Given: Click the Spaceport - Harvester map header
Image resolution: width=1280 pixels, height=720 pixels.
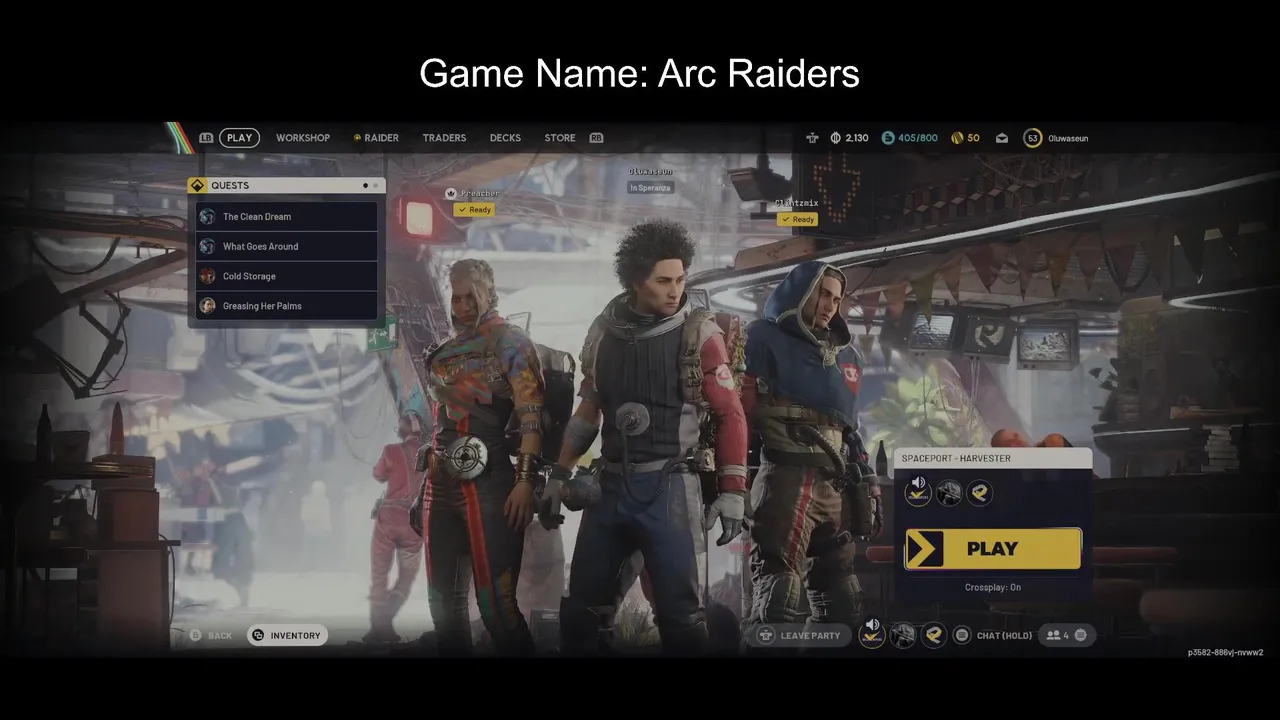Looking at the screenshot, I should (993, 458).
